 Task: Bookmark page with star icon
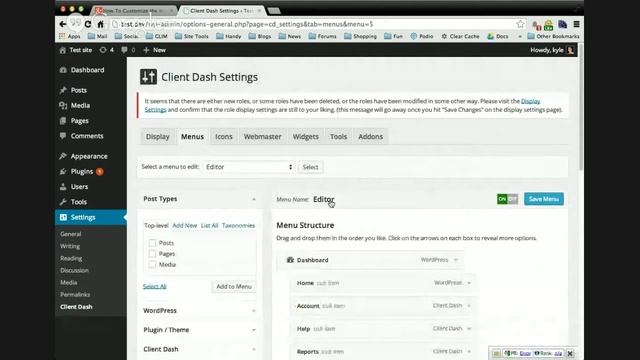pos(520,24)
